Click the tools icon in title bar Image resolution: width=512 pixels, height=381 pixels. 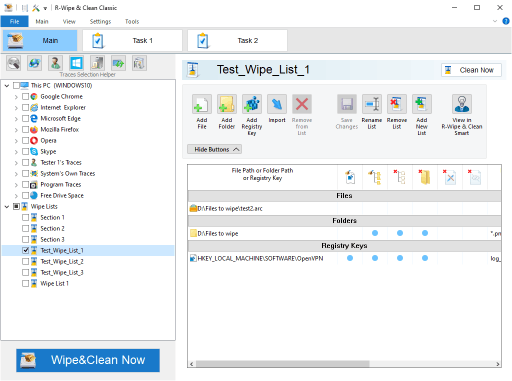(x=36, y=8)
